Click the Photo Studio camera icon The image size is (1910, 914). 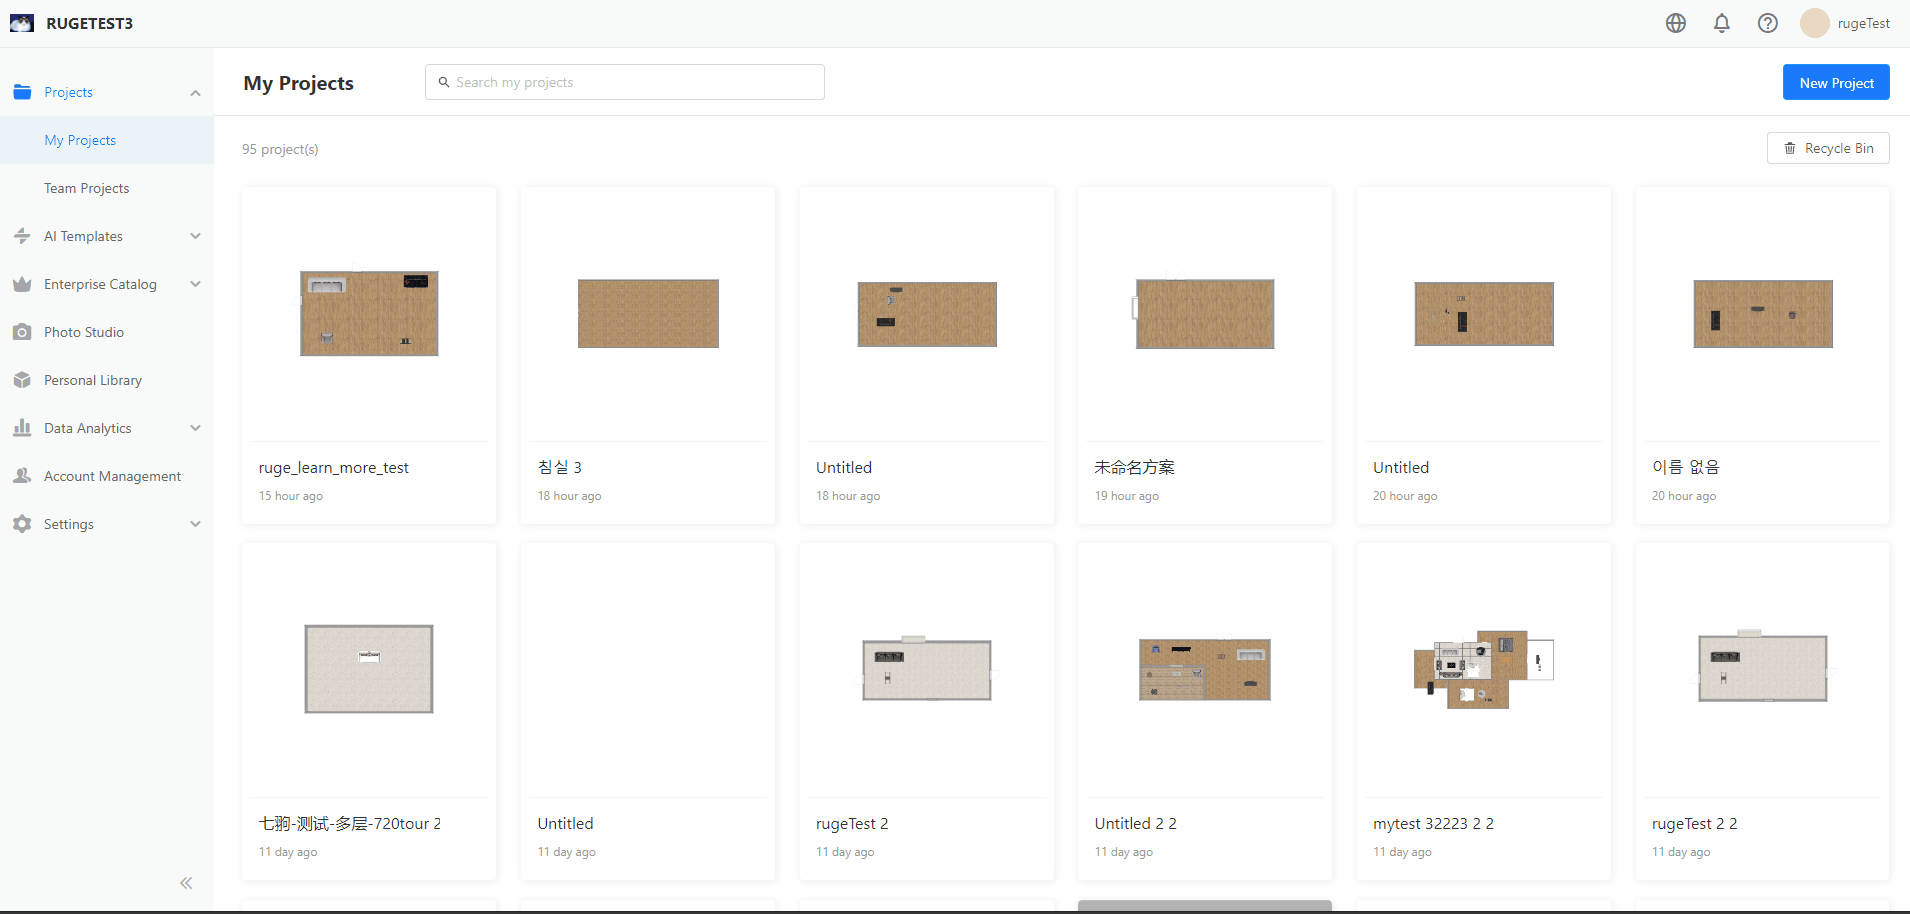click(22, 332)
